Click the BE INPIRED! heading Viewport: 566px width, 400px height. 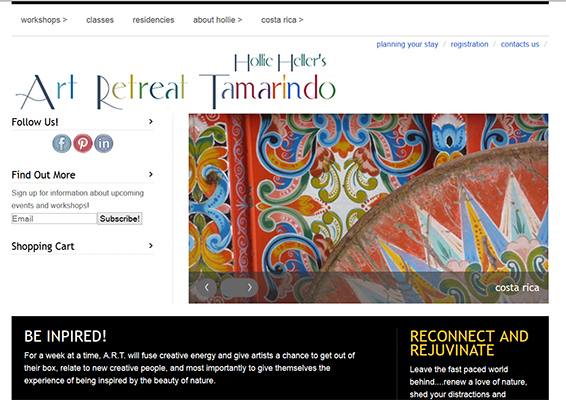[65, 336]
